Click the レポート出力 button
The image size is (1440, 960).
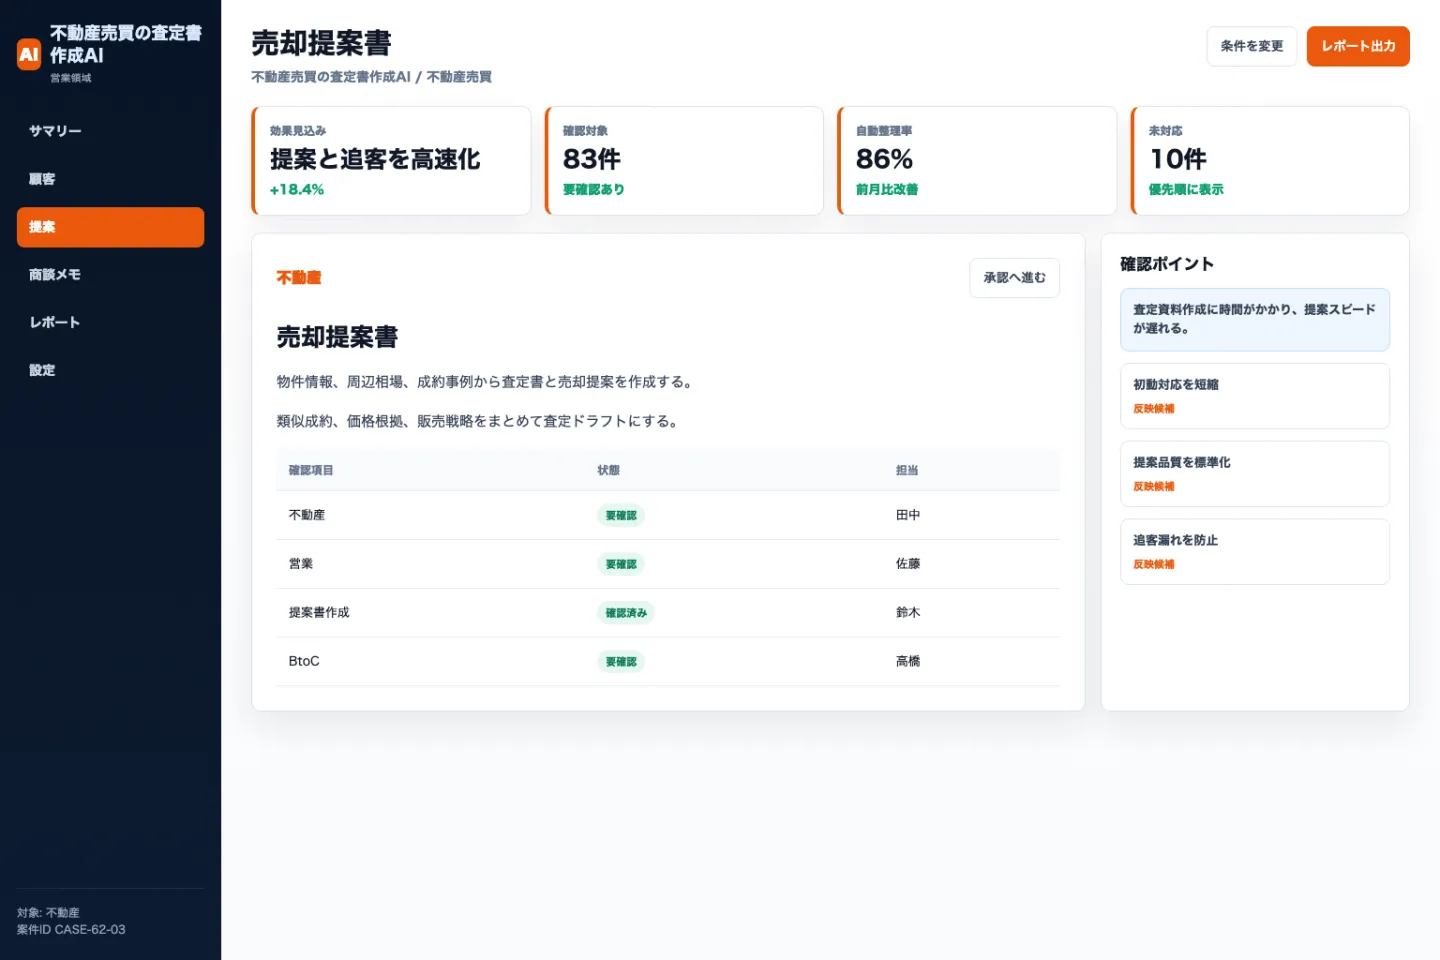click(x=1358, y=46)
